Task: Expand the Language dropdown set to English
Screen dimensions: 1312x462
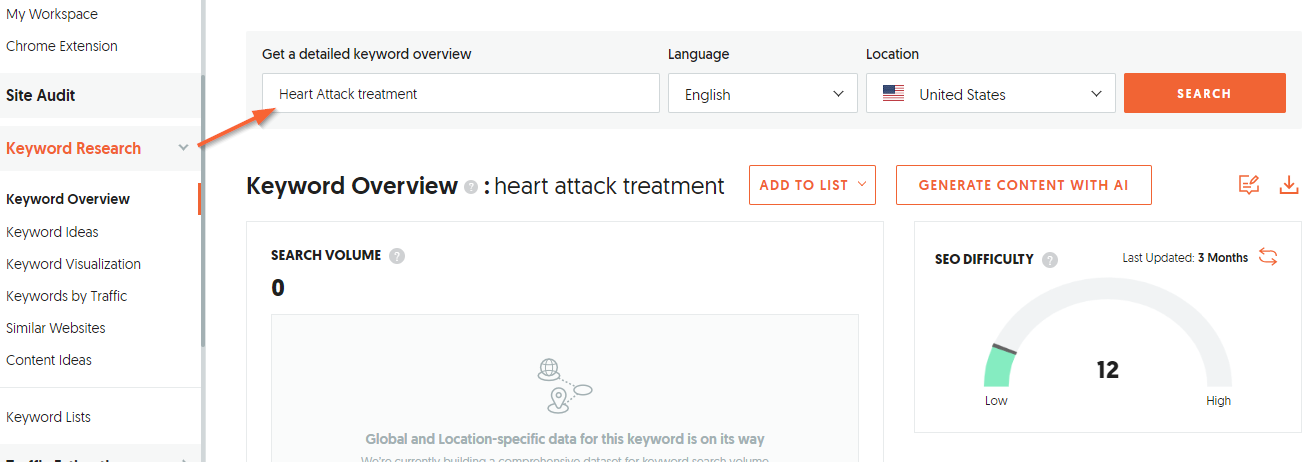Action: [763, 94]
